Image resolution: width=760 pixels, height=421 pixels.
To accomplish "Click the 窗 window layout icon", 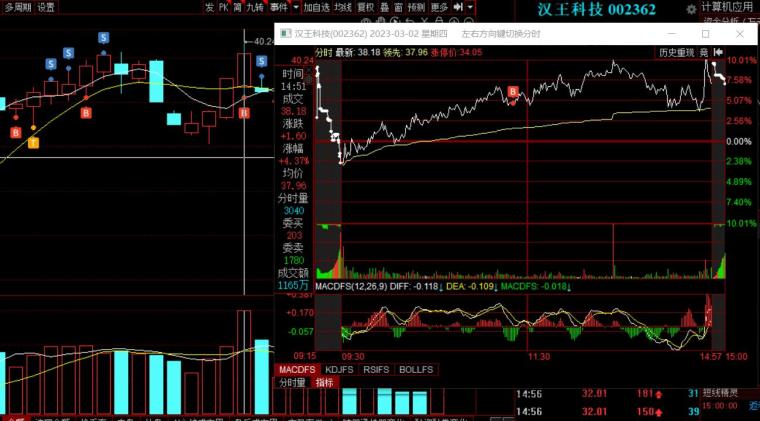I will click(x=398, y=7).
